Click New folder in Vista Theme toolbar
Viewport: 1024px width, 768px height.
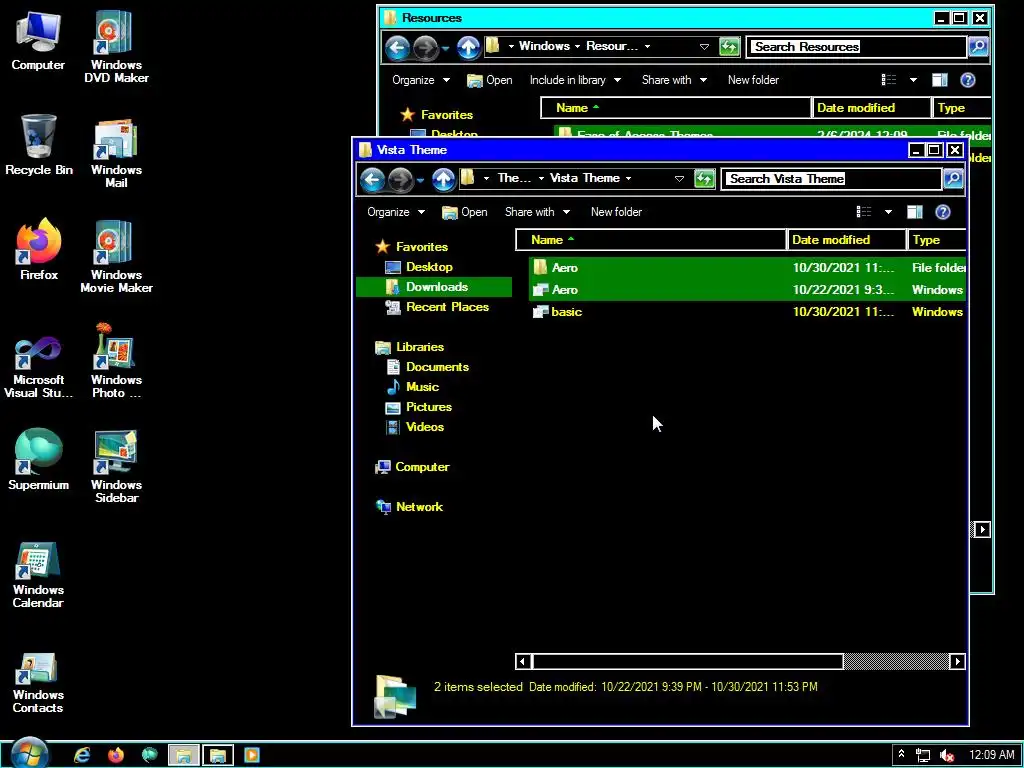coord(616,212)
